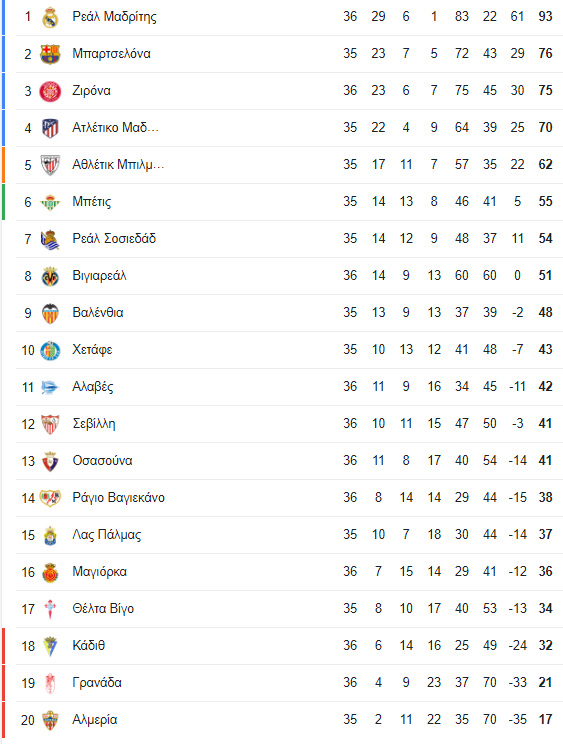Open the Λας Πάλμας team link
Image resolution: width=563 pixels, height=744 pixels.
pyautogui.click(x=107, y=534)
